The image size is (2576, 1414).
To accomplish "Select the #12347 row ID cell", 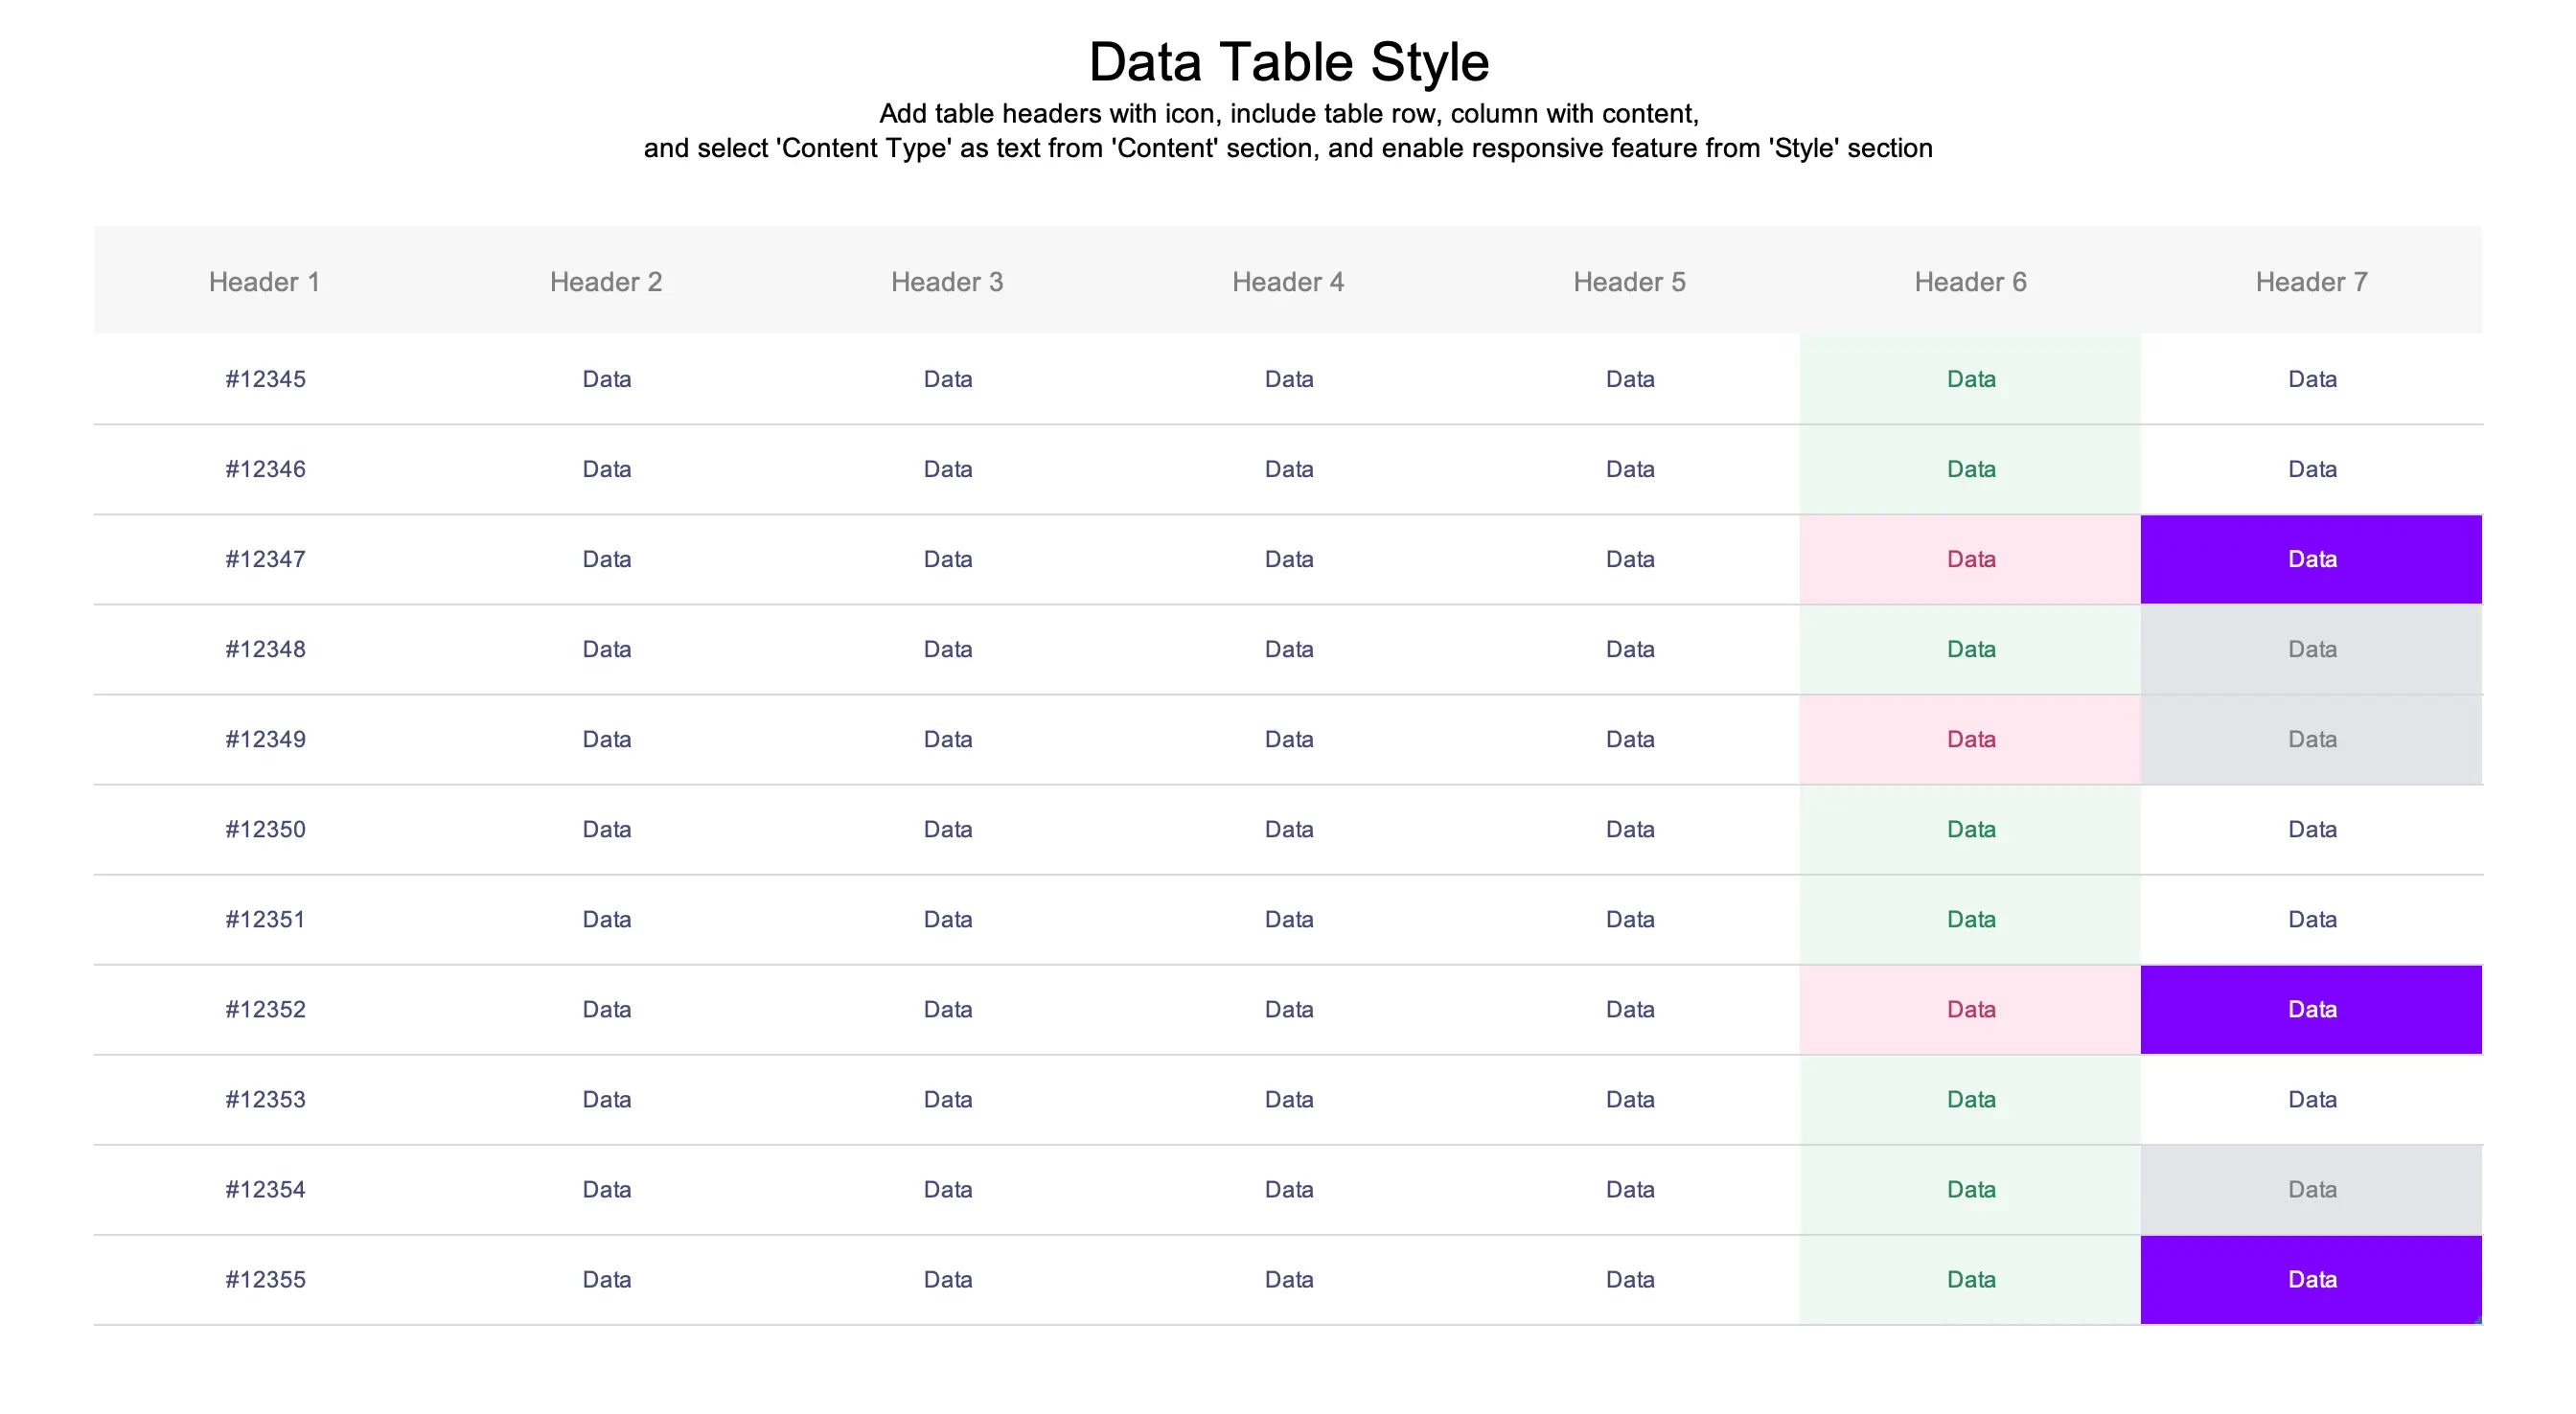I will point(265,559).
